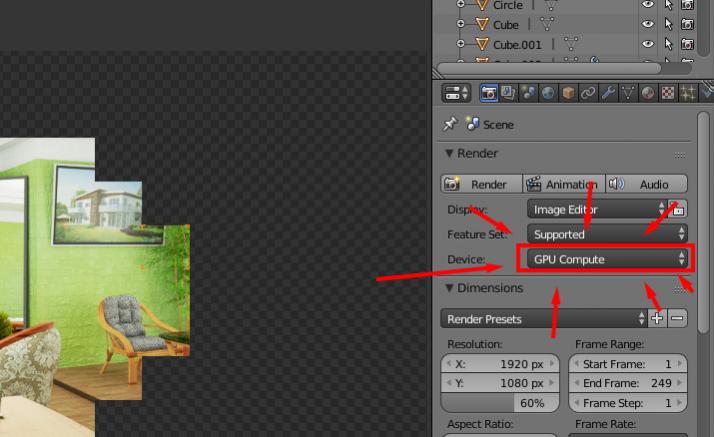Adjust the 60% resolution percentage slider

[500, 403]
